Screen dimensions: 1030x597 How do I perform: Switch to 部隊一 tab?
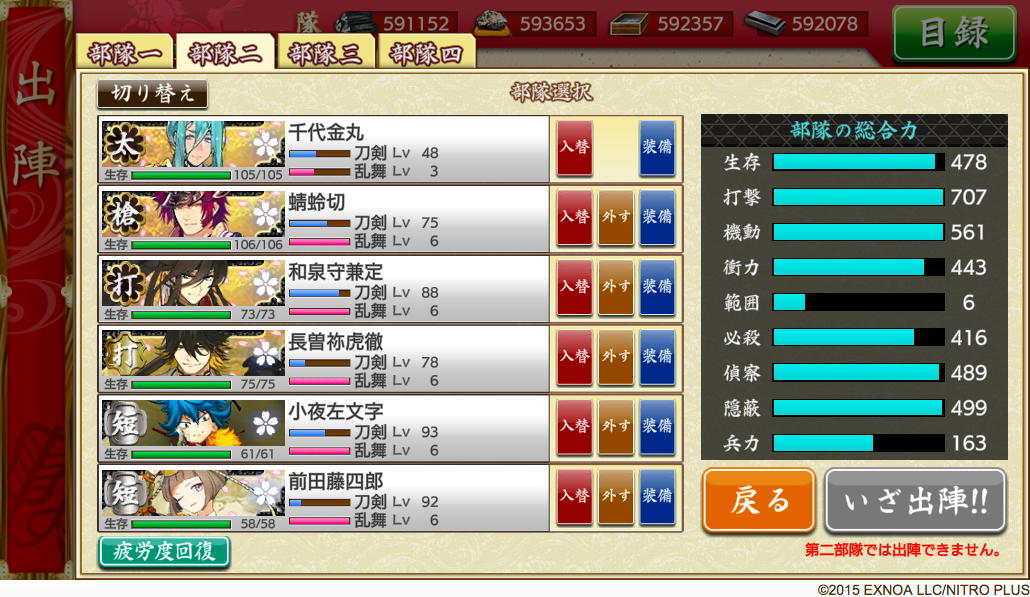pyautogui.click(x=124, y=53)
